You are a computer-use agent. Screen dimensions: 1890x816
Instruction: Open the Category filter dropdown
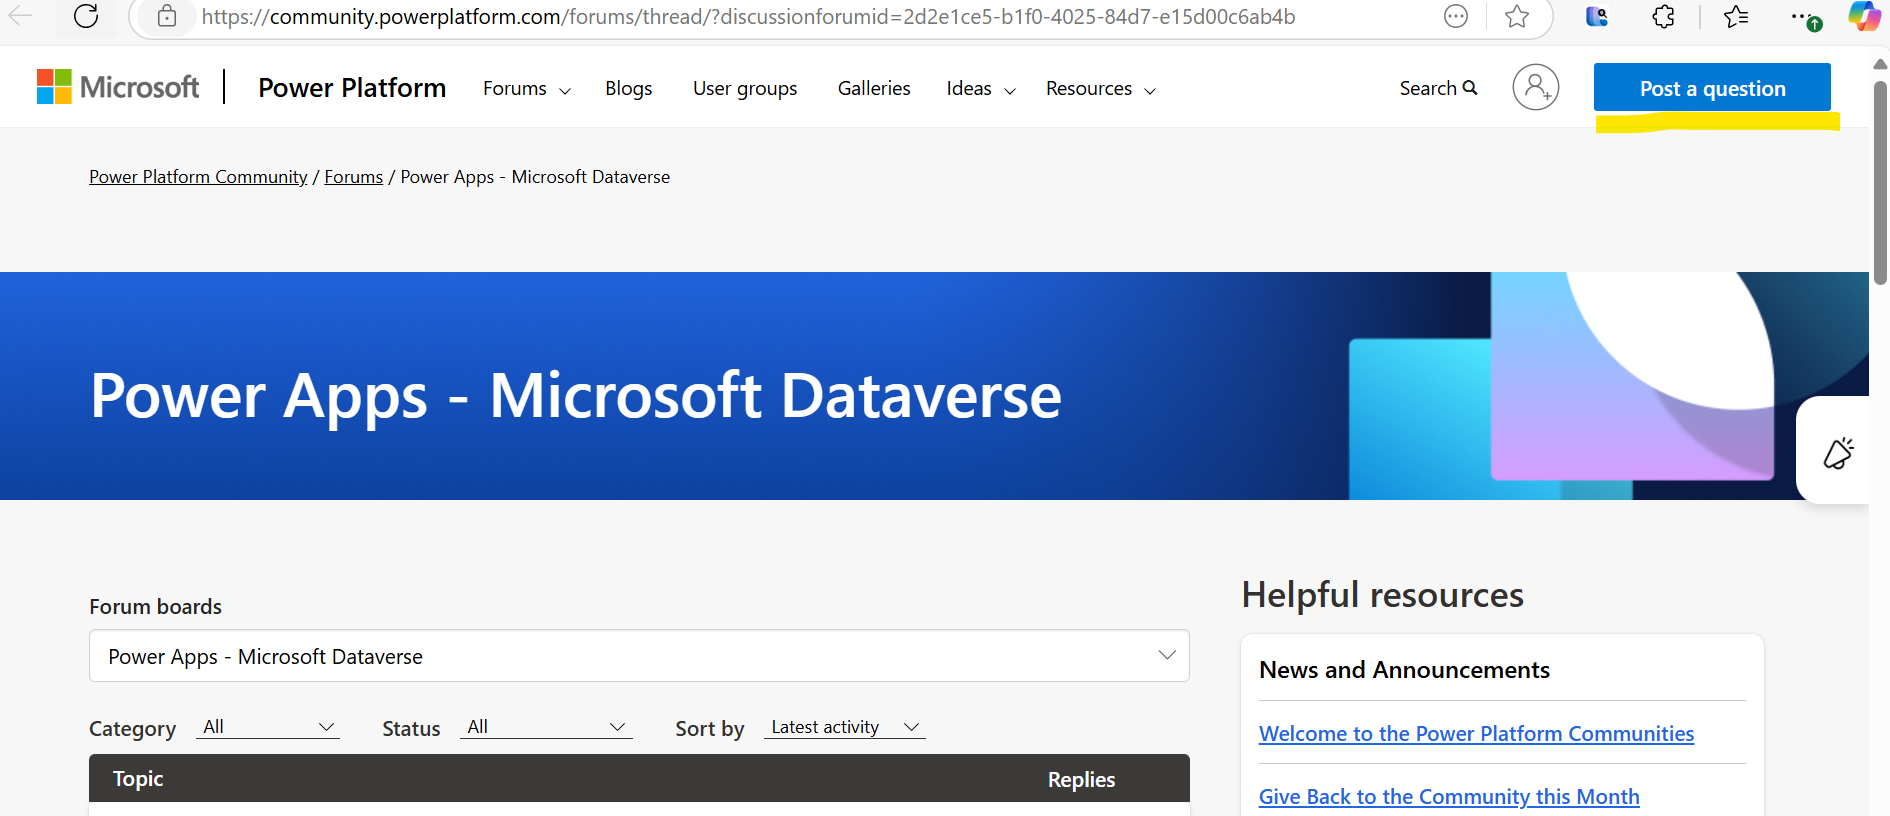268,727
